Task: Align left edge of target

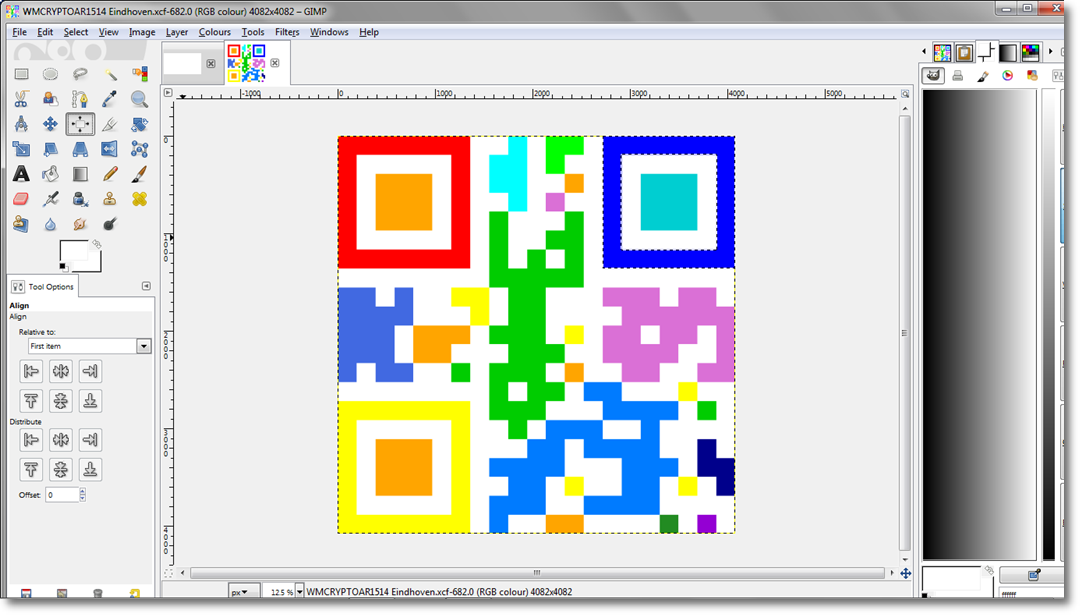Action: [31, 371]
